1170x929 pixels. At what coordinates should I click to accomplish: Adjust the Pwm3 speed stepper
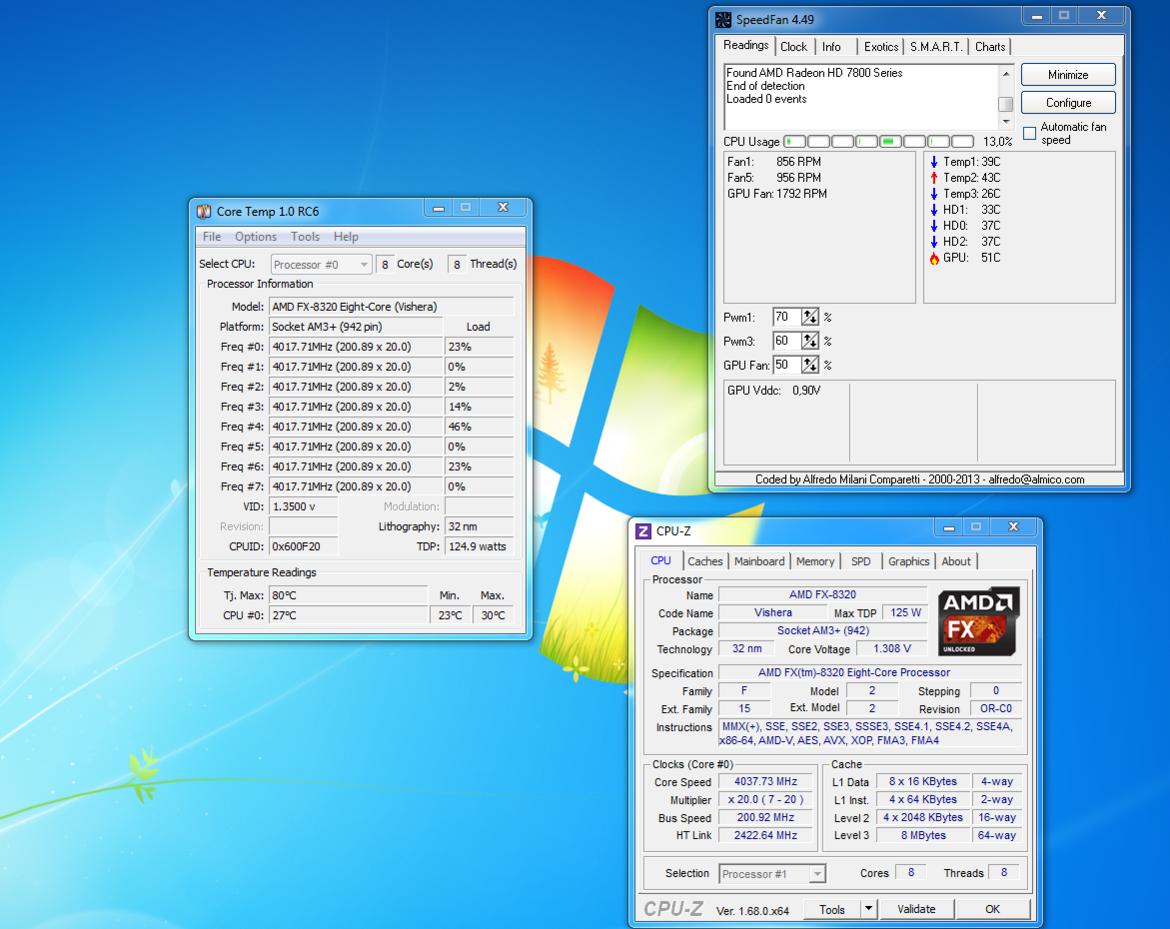click(810, 341)
